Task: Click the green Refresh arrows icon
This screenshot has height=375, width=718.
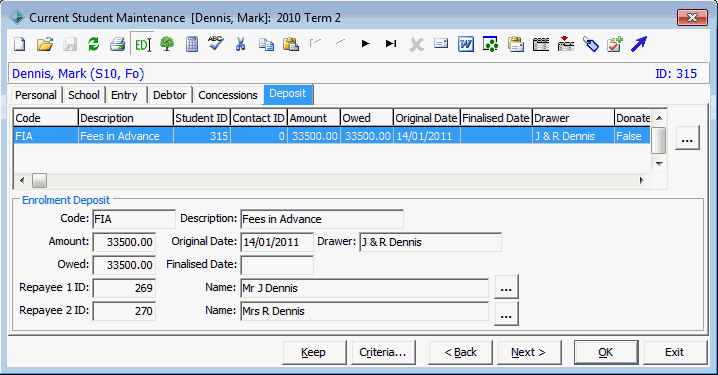Action: 93,44
